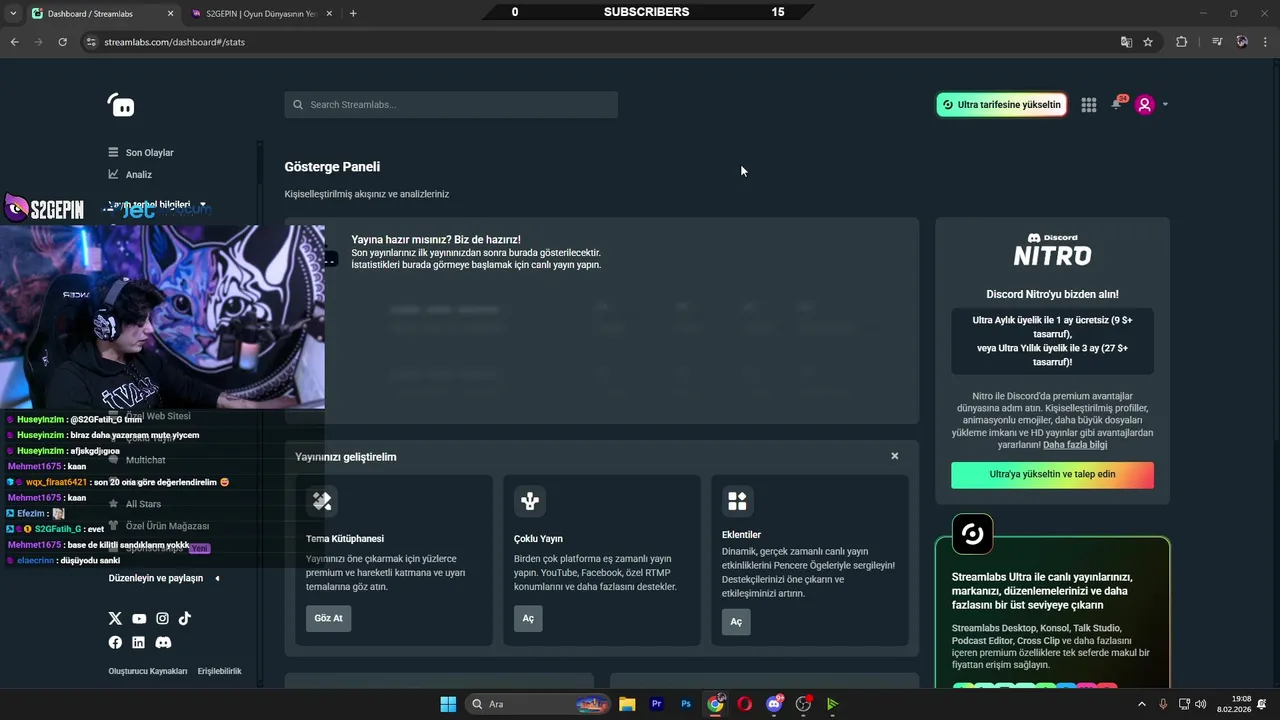Open the Facebook social icon
Image resolution: width=1280 pixels, height=720 pixels.
[x=115, y=643]
